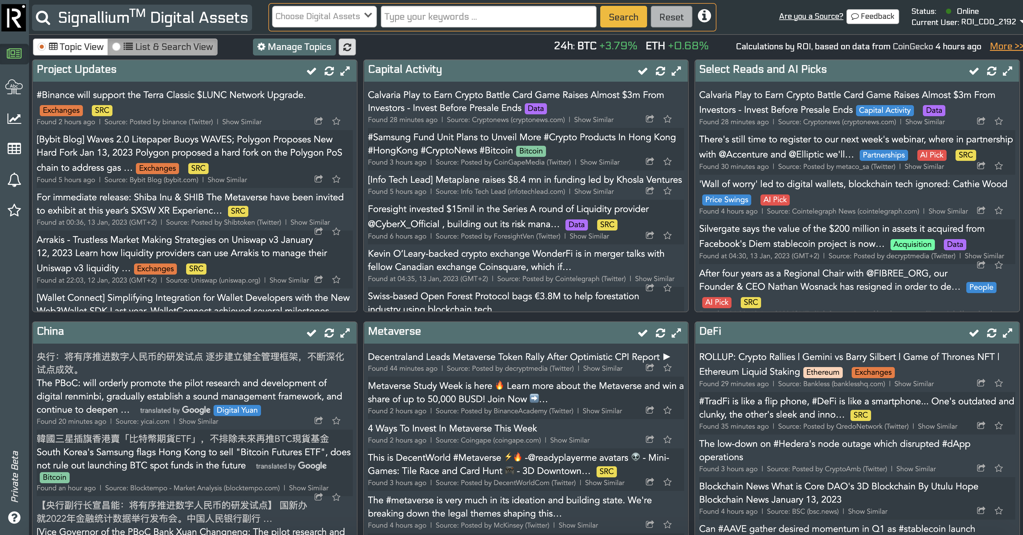This screenshot has width=1023, height=535.
Task: Open the chart trends sidebar icon
Action: click(14, 118)
